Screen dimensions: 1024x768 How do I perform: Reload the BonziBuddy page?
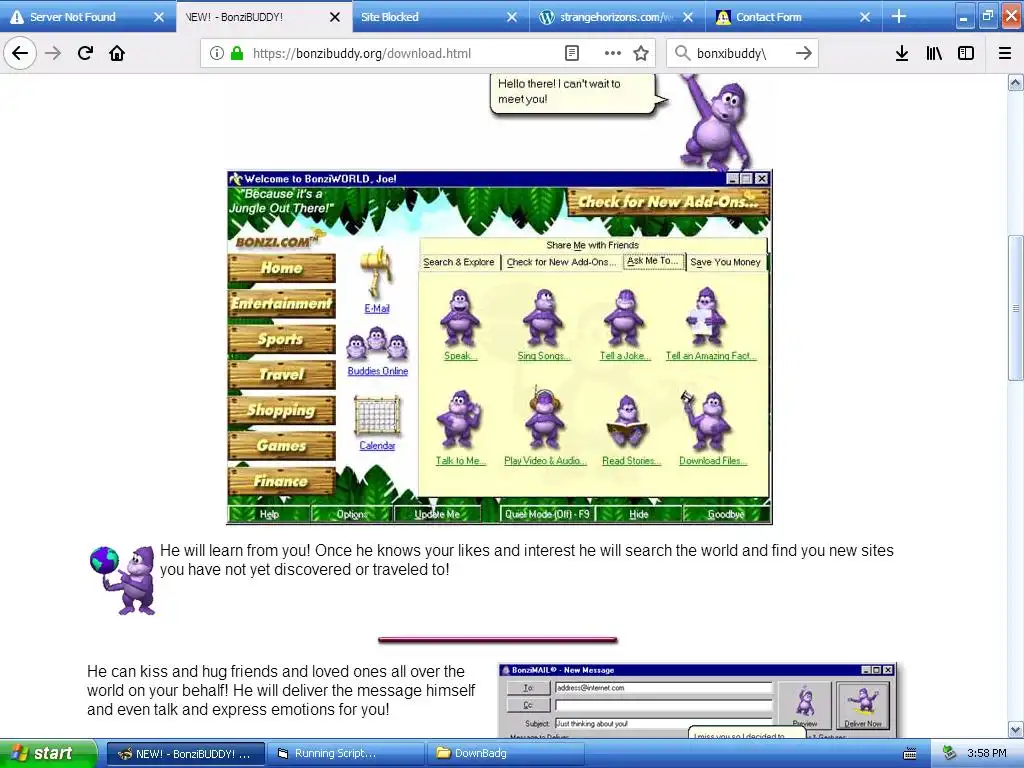[85, 53]
